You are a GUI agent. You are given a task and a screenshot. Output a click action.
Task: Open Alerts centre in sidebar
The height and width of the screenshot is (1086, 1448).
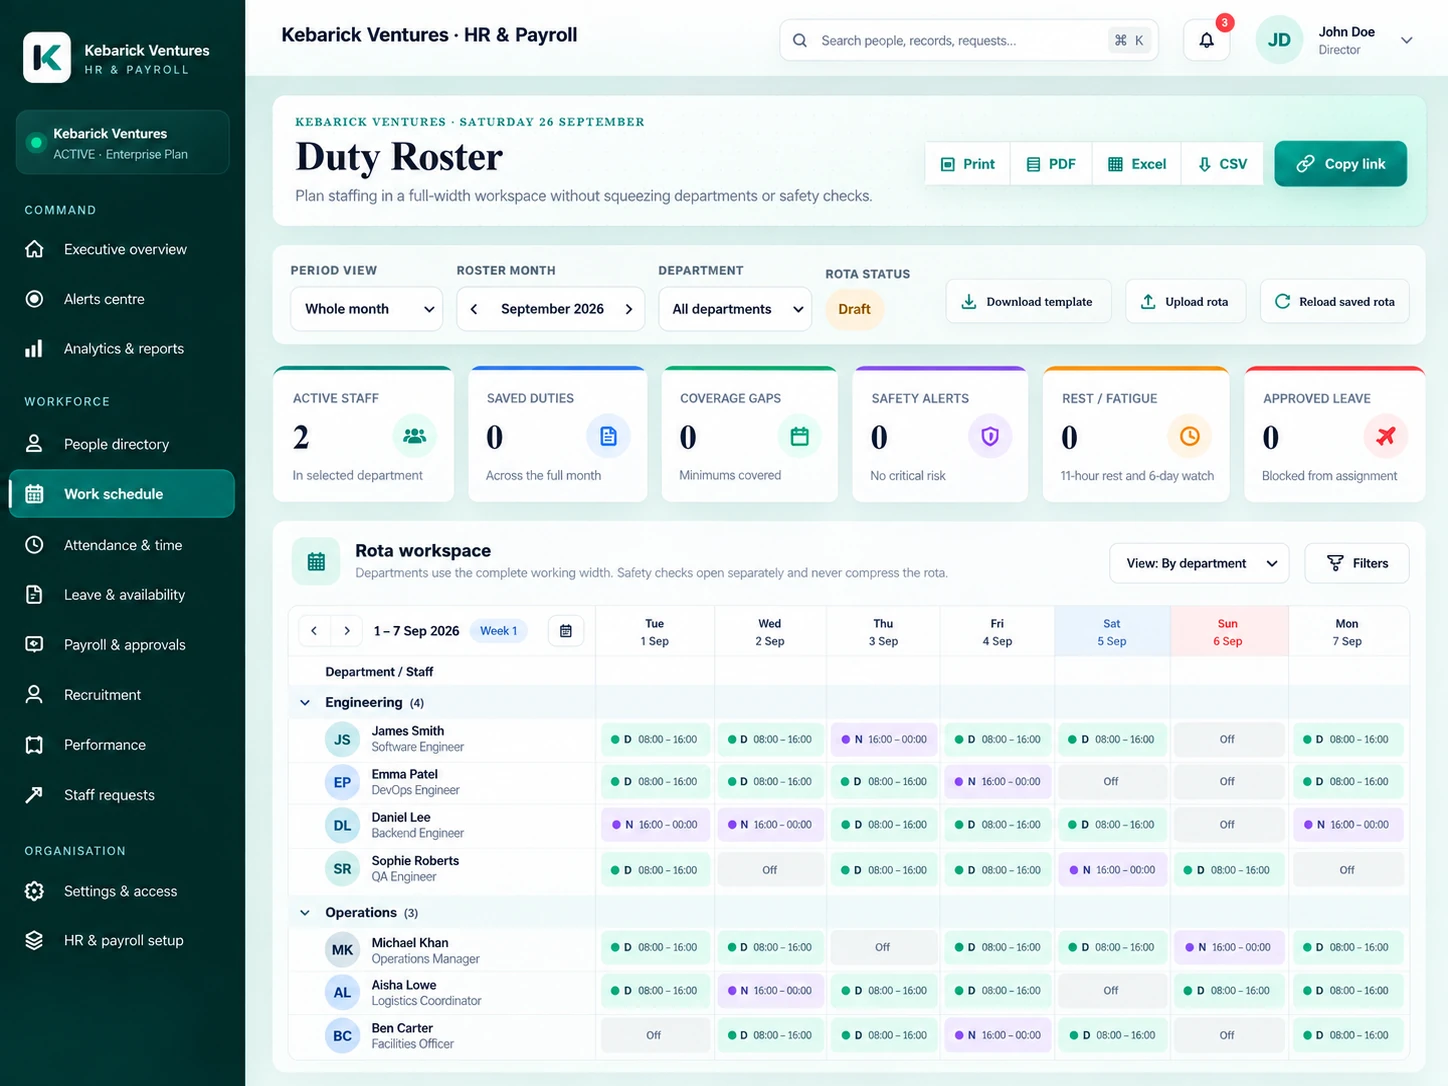click(x=122, y=299)
